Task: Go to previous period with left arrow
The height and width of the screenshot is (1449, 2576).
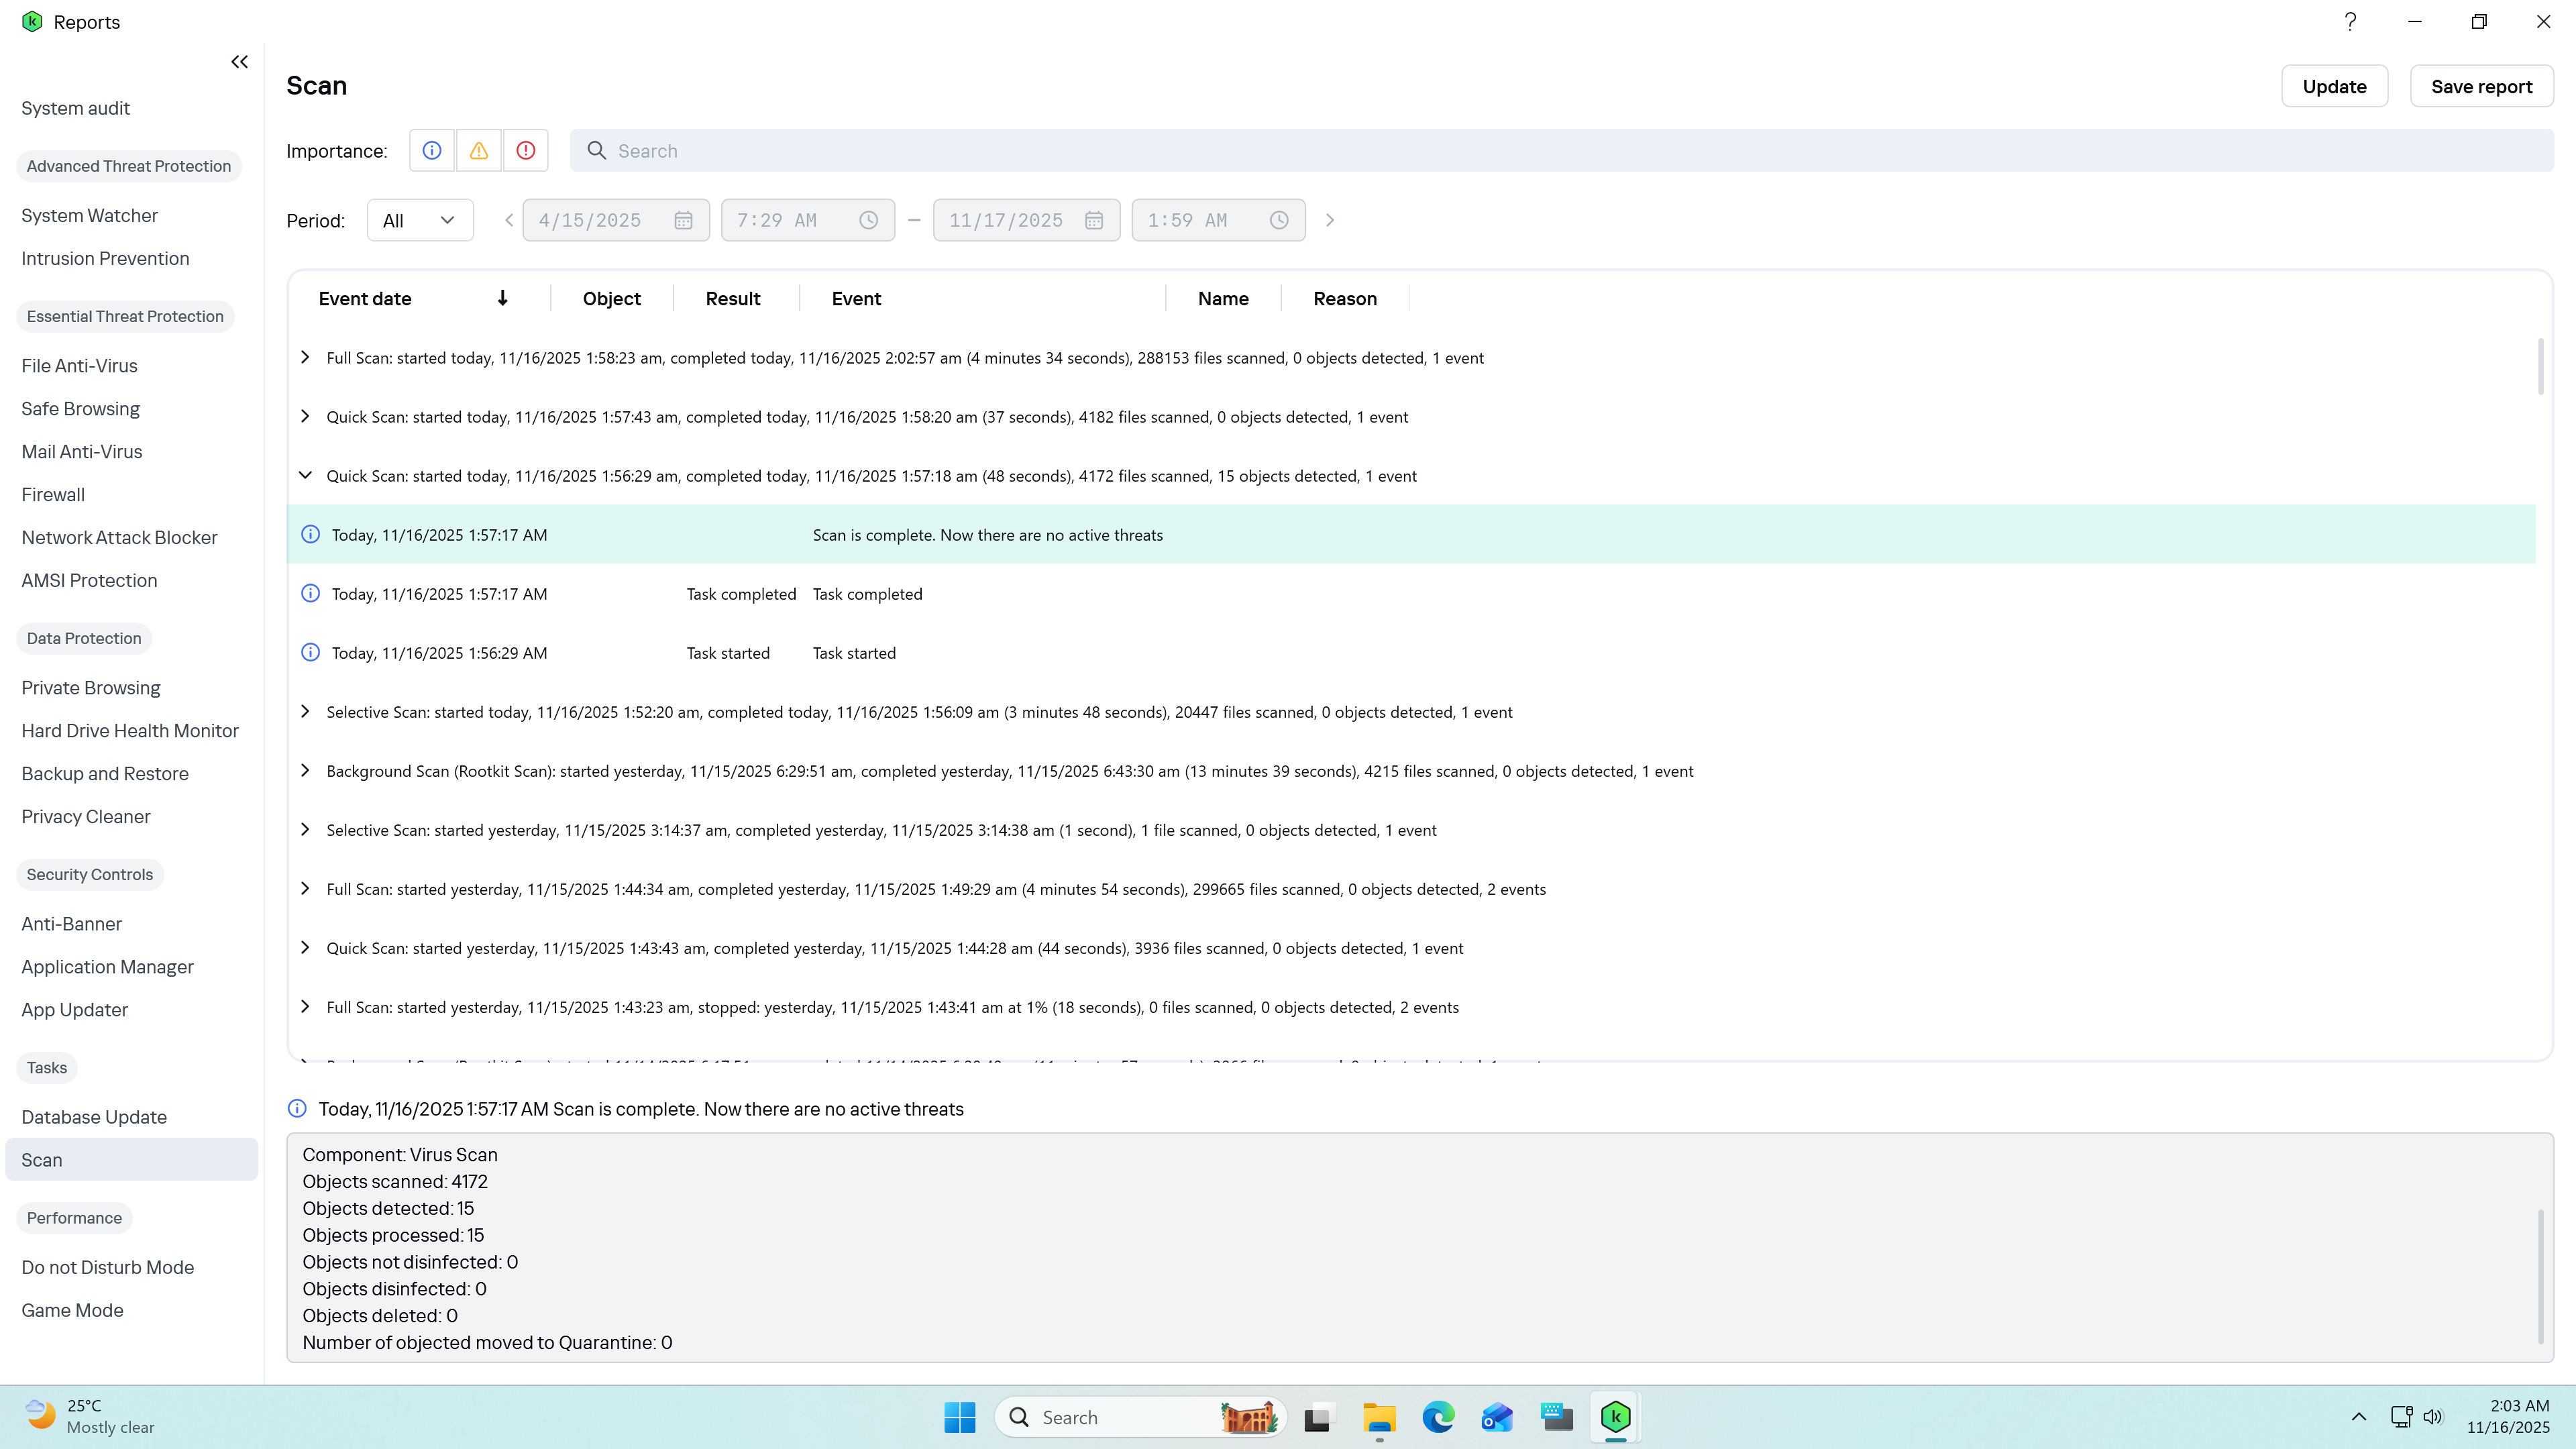Action: click(509, 220)
